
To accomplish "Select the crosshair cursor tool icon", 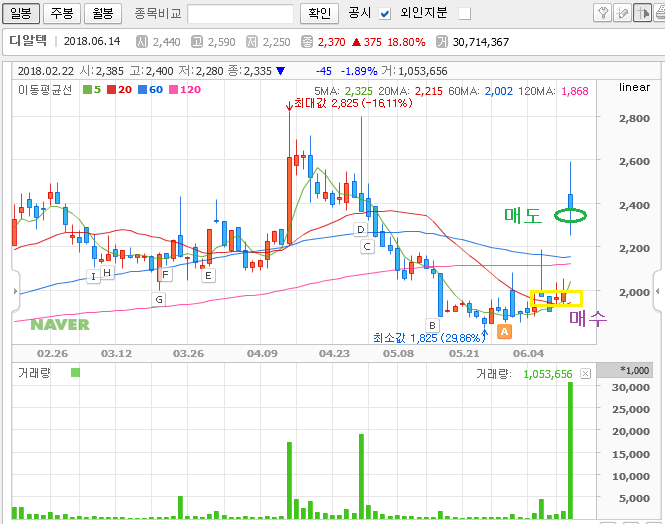I will 642,13.
